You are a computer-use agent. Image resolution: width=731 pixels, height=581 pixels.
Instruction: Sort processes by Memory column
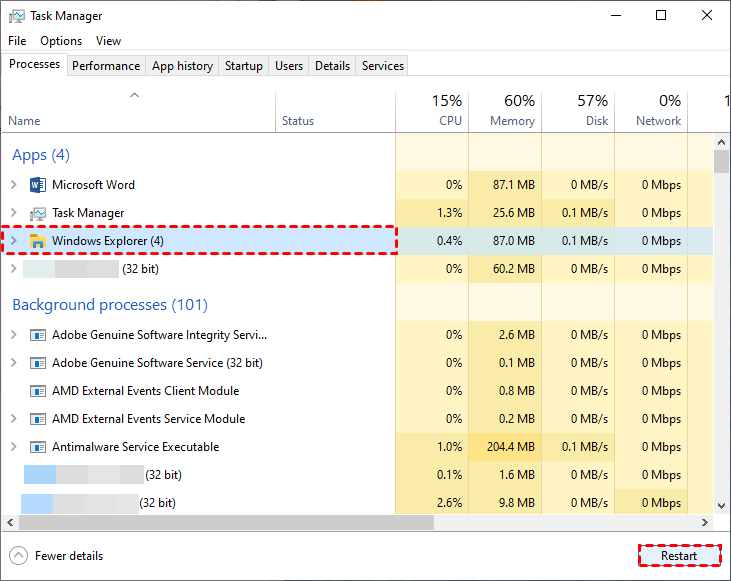(505, 111)
